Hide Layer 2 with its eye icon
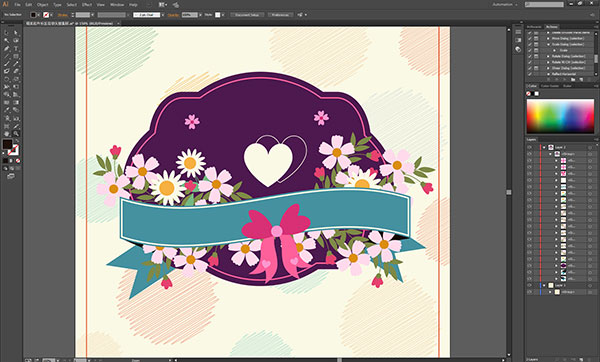 tap(530, 147)
